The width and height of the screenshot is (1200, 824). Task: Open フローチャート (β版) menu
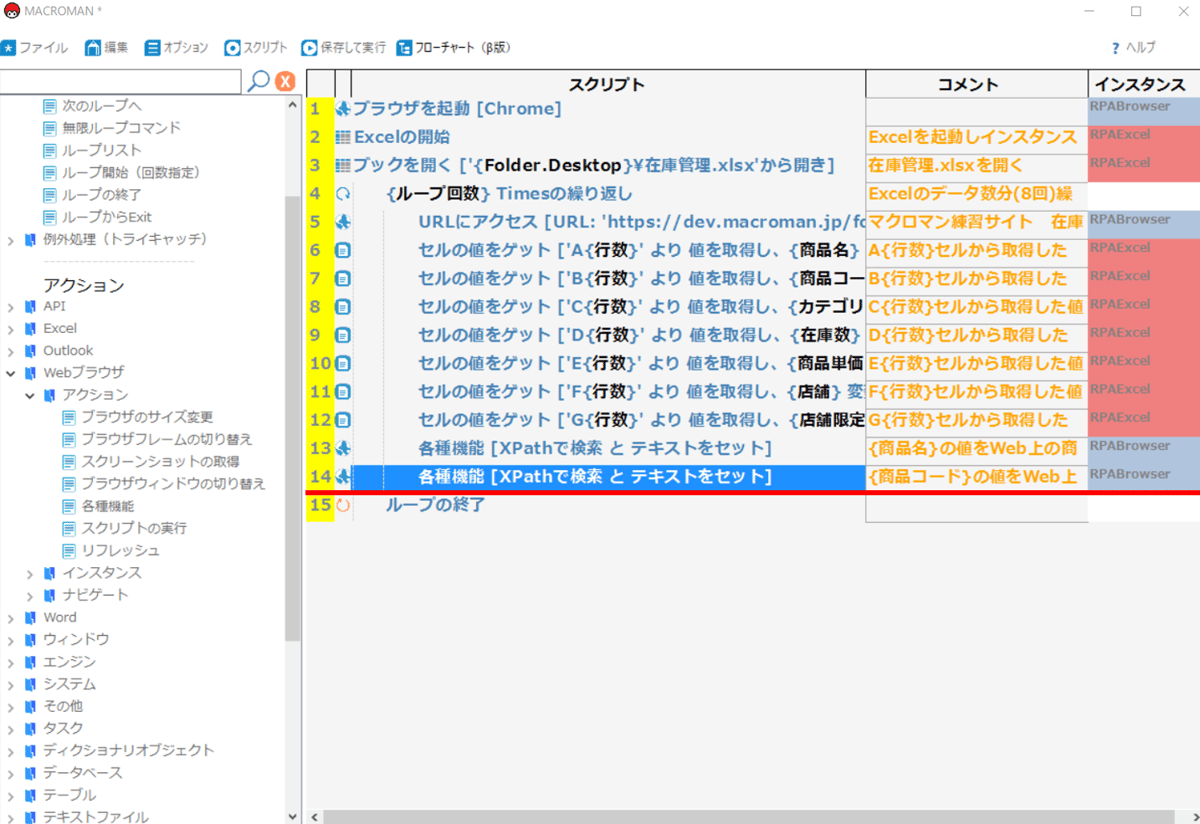click(454, 47)
